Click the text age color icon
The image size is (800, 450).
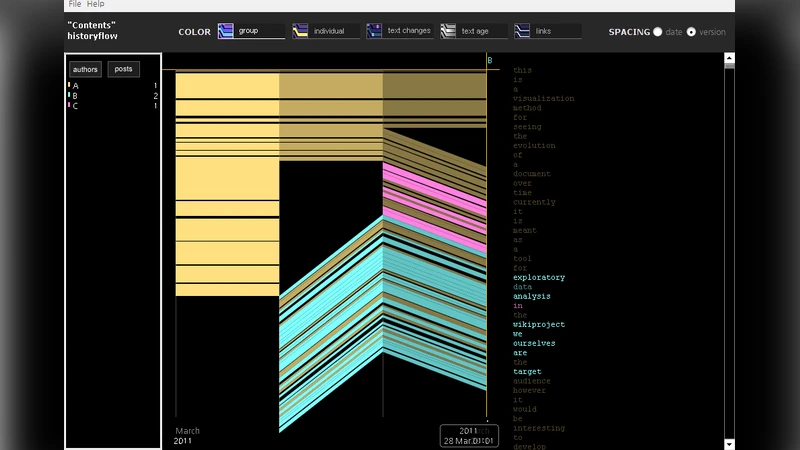449,31
